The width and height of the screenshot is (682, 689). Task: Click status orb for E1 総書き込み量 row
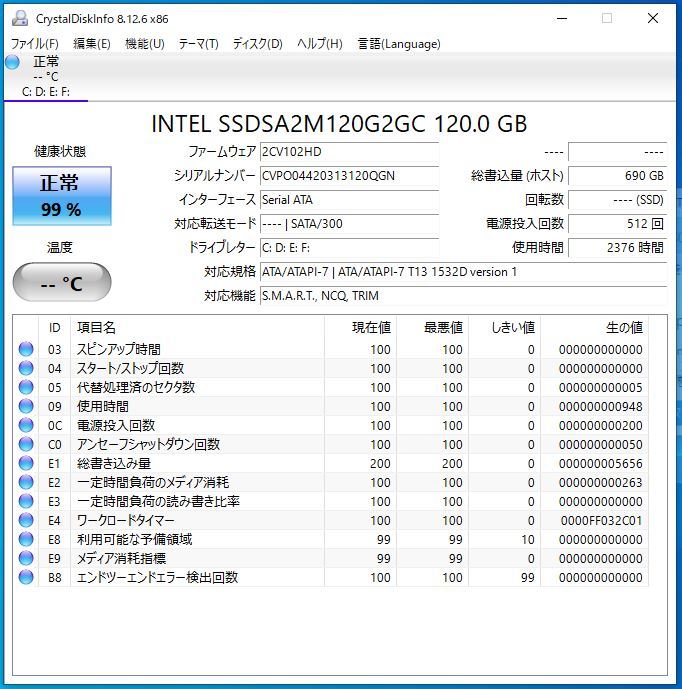click(x=26, y=463)
